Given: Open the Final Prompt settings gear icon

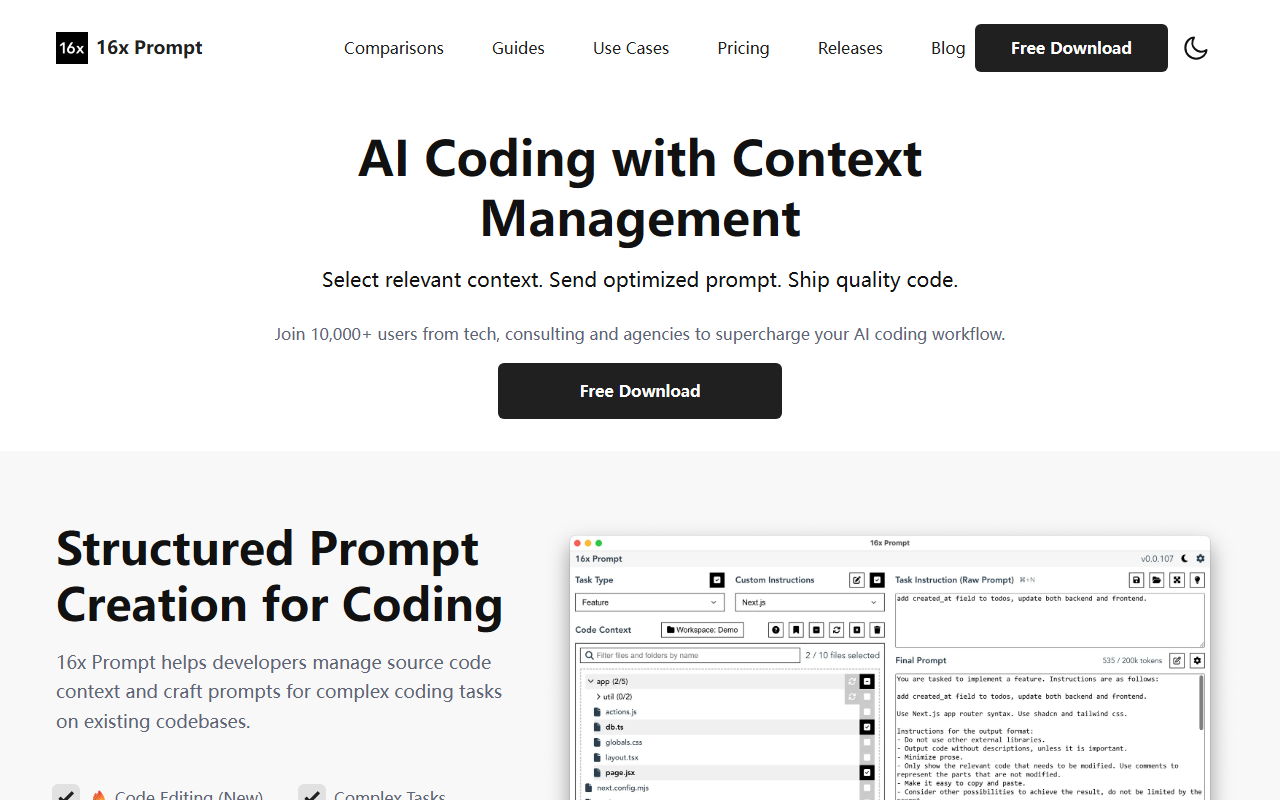Looking at the screenshot, I should pos(1198,661).
